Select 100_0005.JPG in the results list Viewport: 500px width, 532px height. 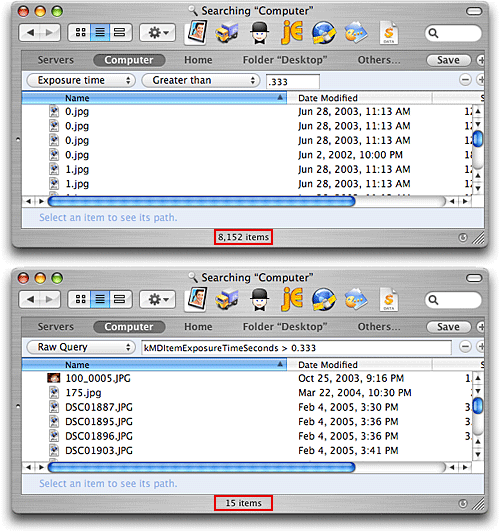click(98, 378)
